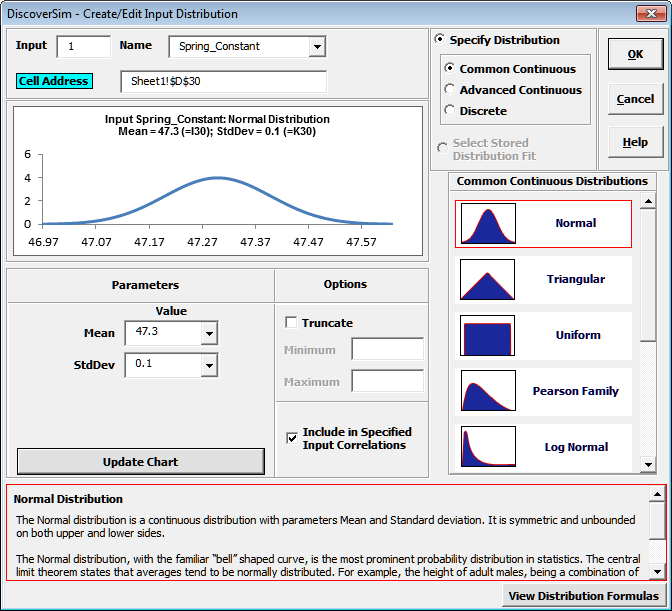Click the cyan Cell Address button
This screenshot has width=672, height=611.
pos(54,81)
